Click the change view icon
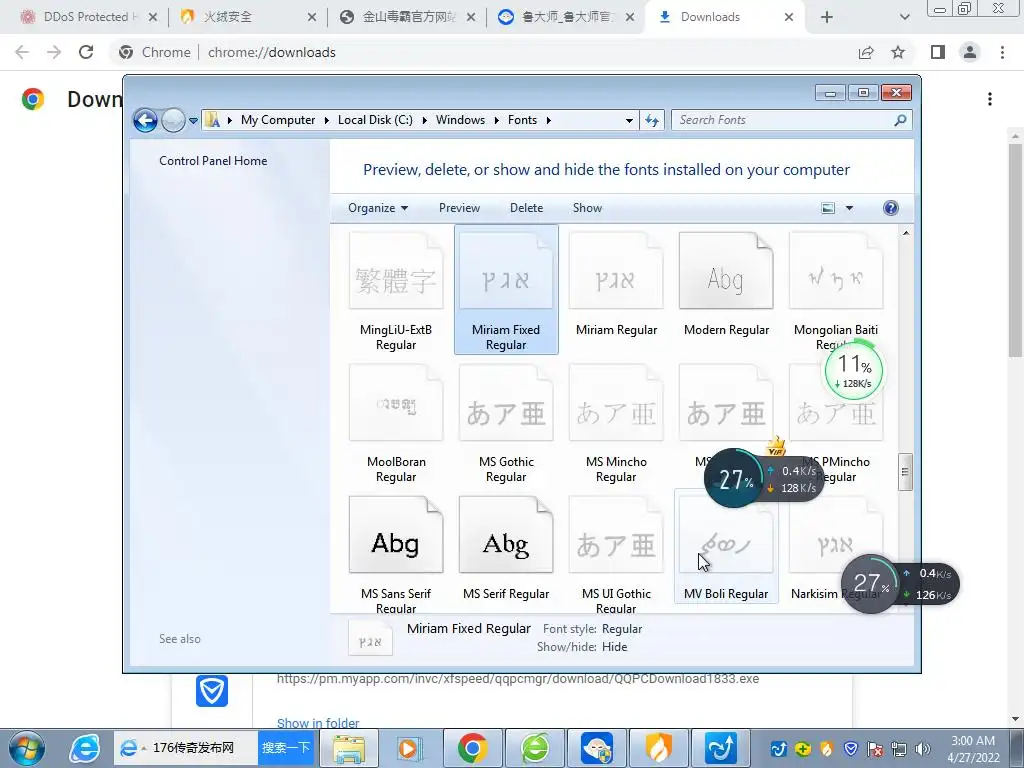The width and height of the screenshot is (1024, 768). [x=828, y=208]
